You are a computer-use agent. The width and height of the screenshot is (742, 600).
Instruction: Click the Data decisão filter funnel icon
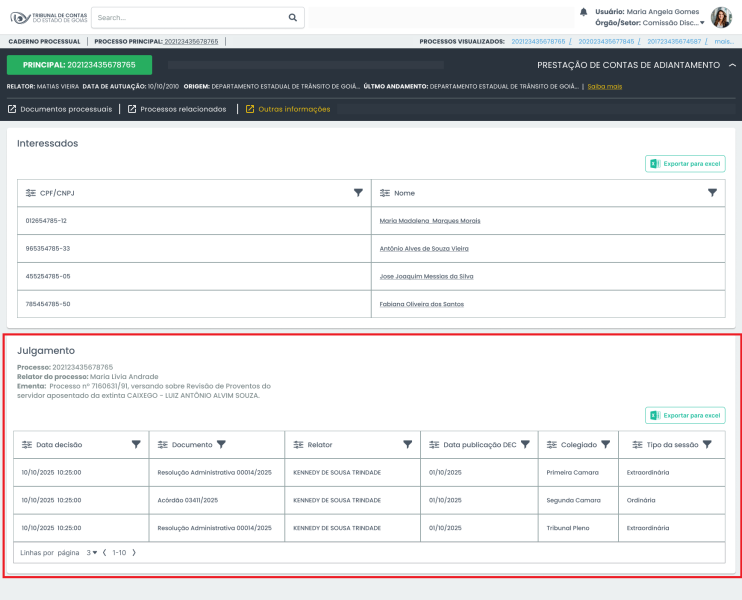coord(136,444)
